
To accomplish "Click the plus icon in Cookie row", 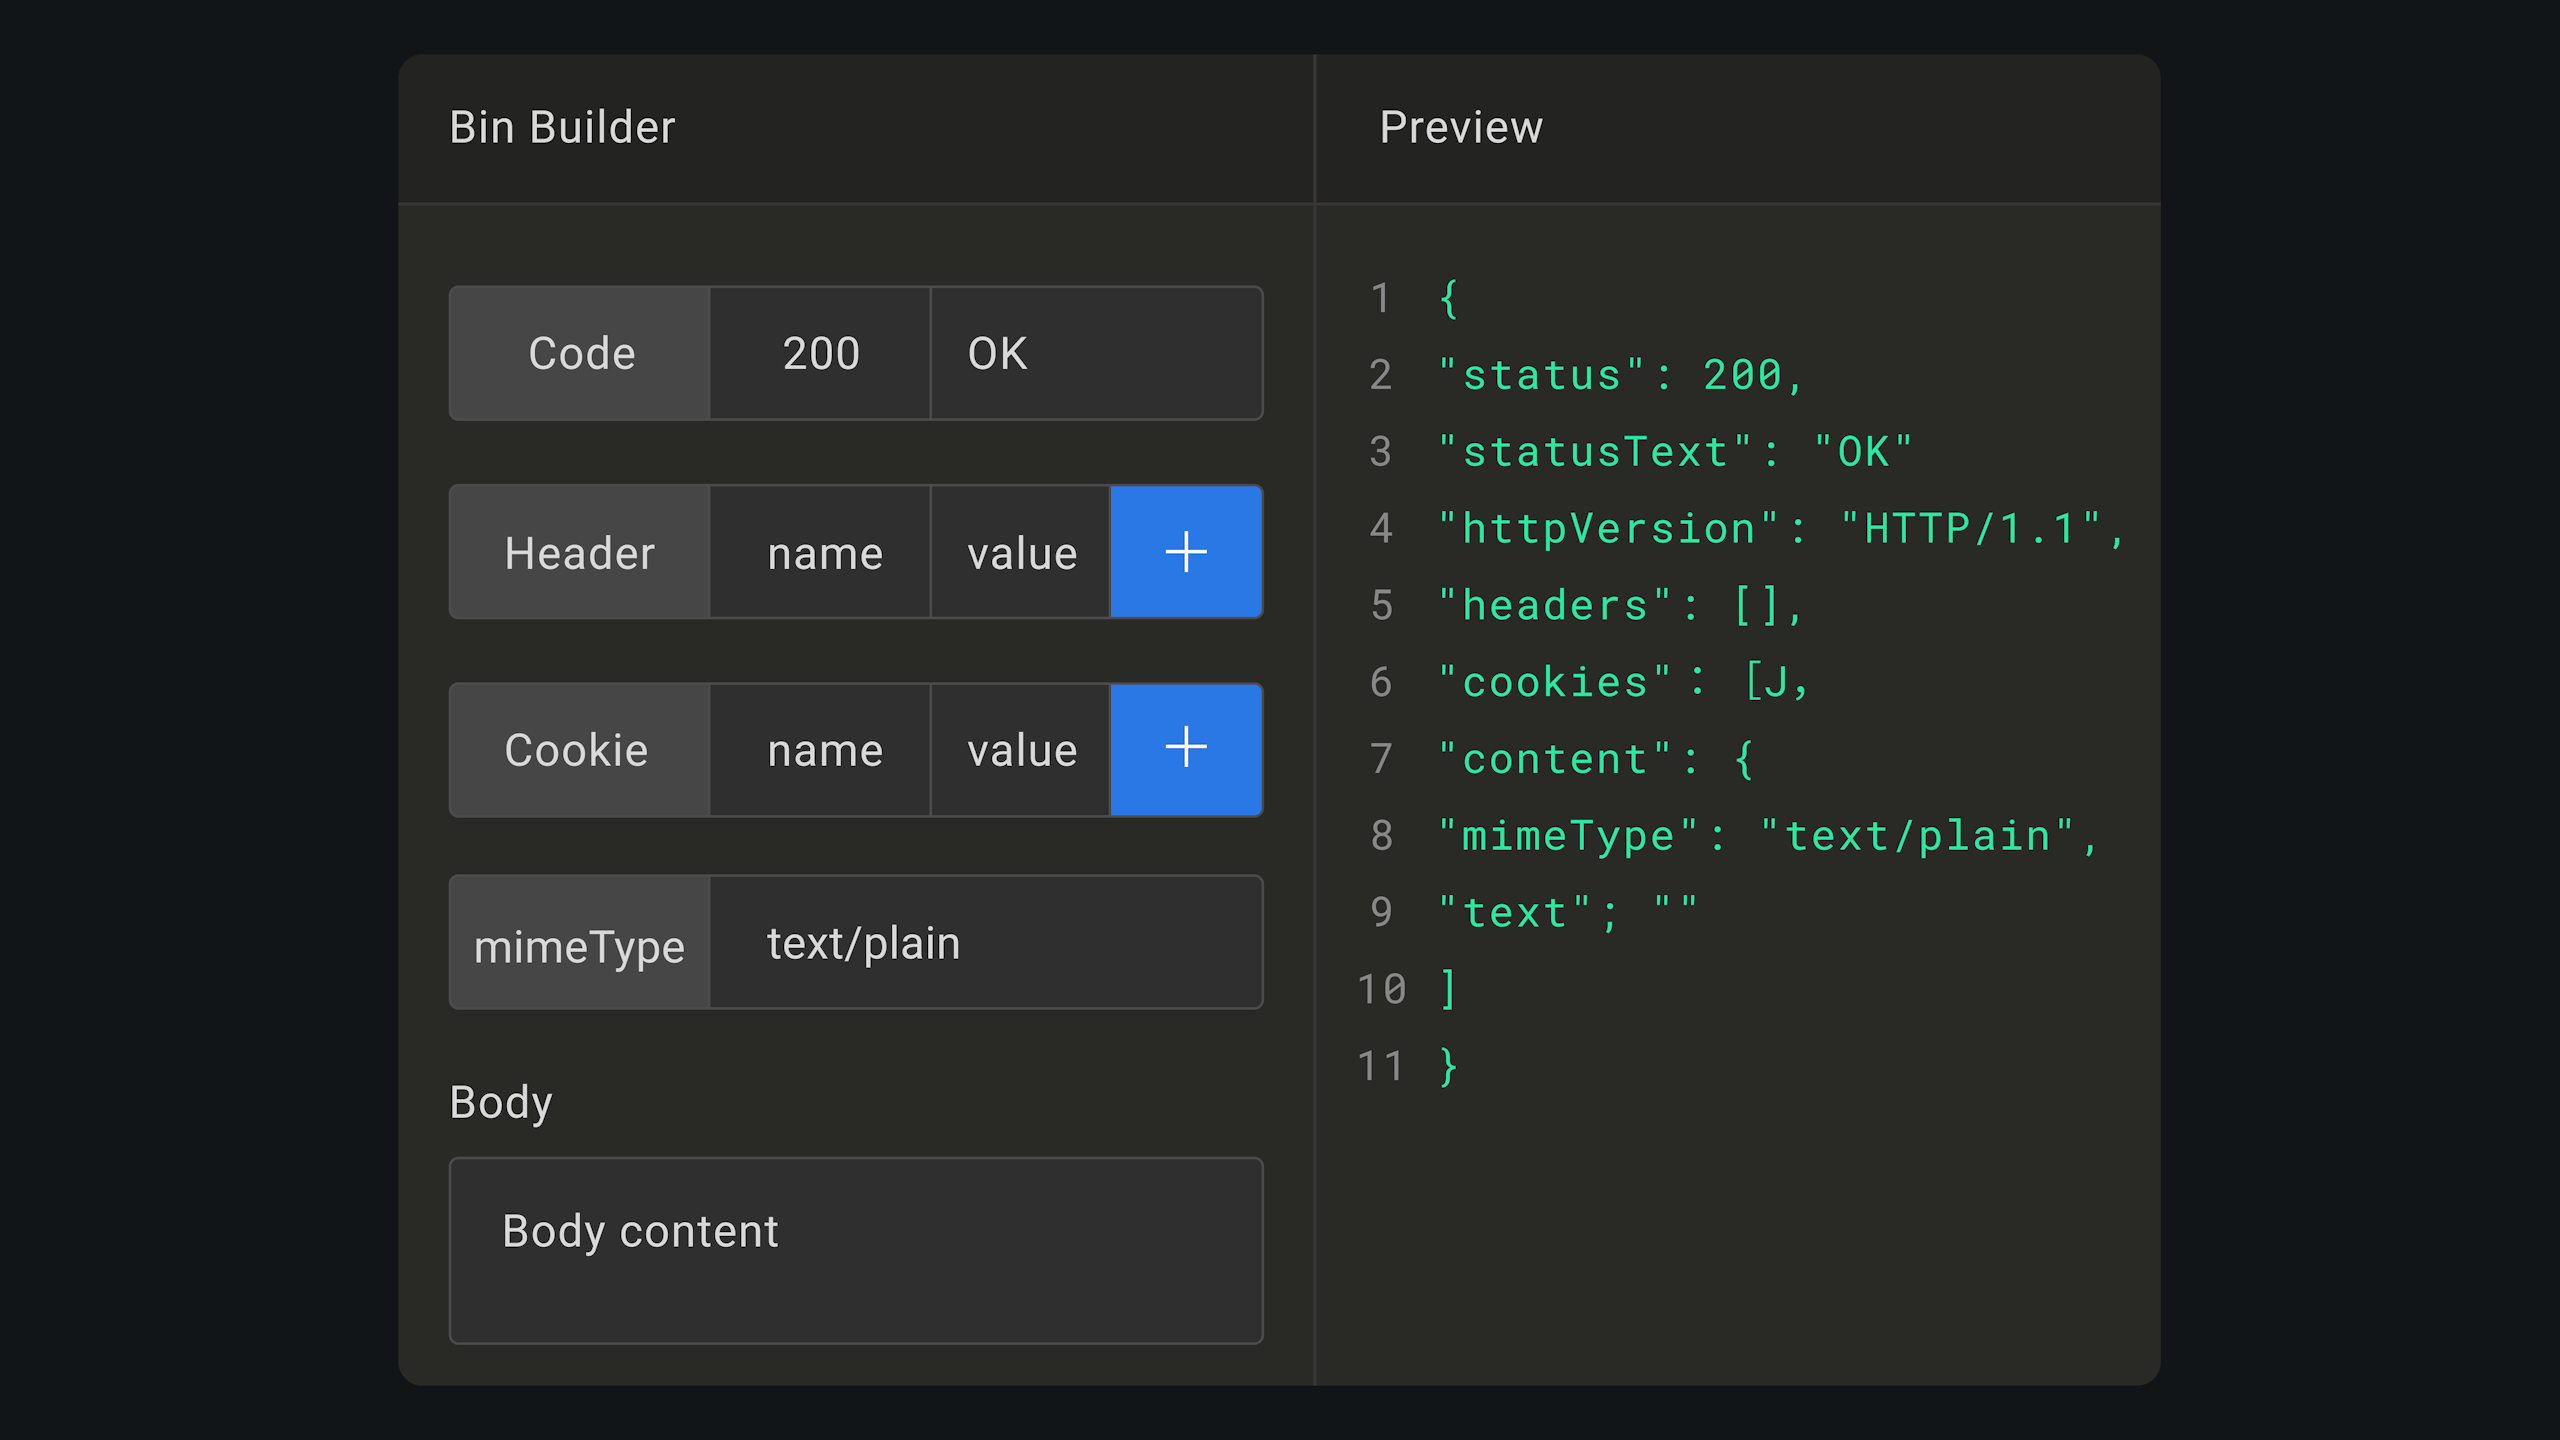I will [x=1186, y=749].
